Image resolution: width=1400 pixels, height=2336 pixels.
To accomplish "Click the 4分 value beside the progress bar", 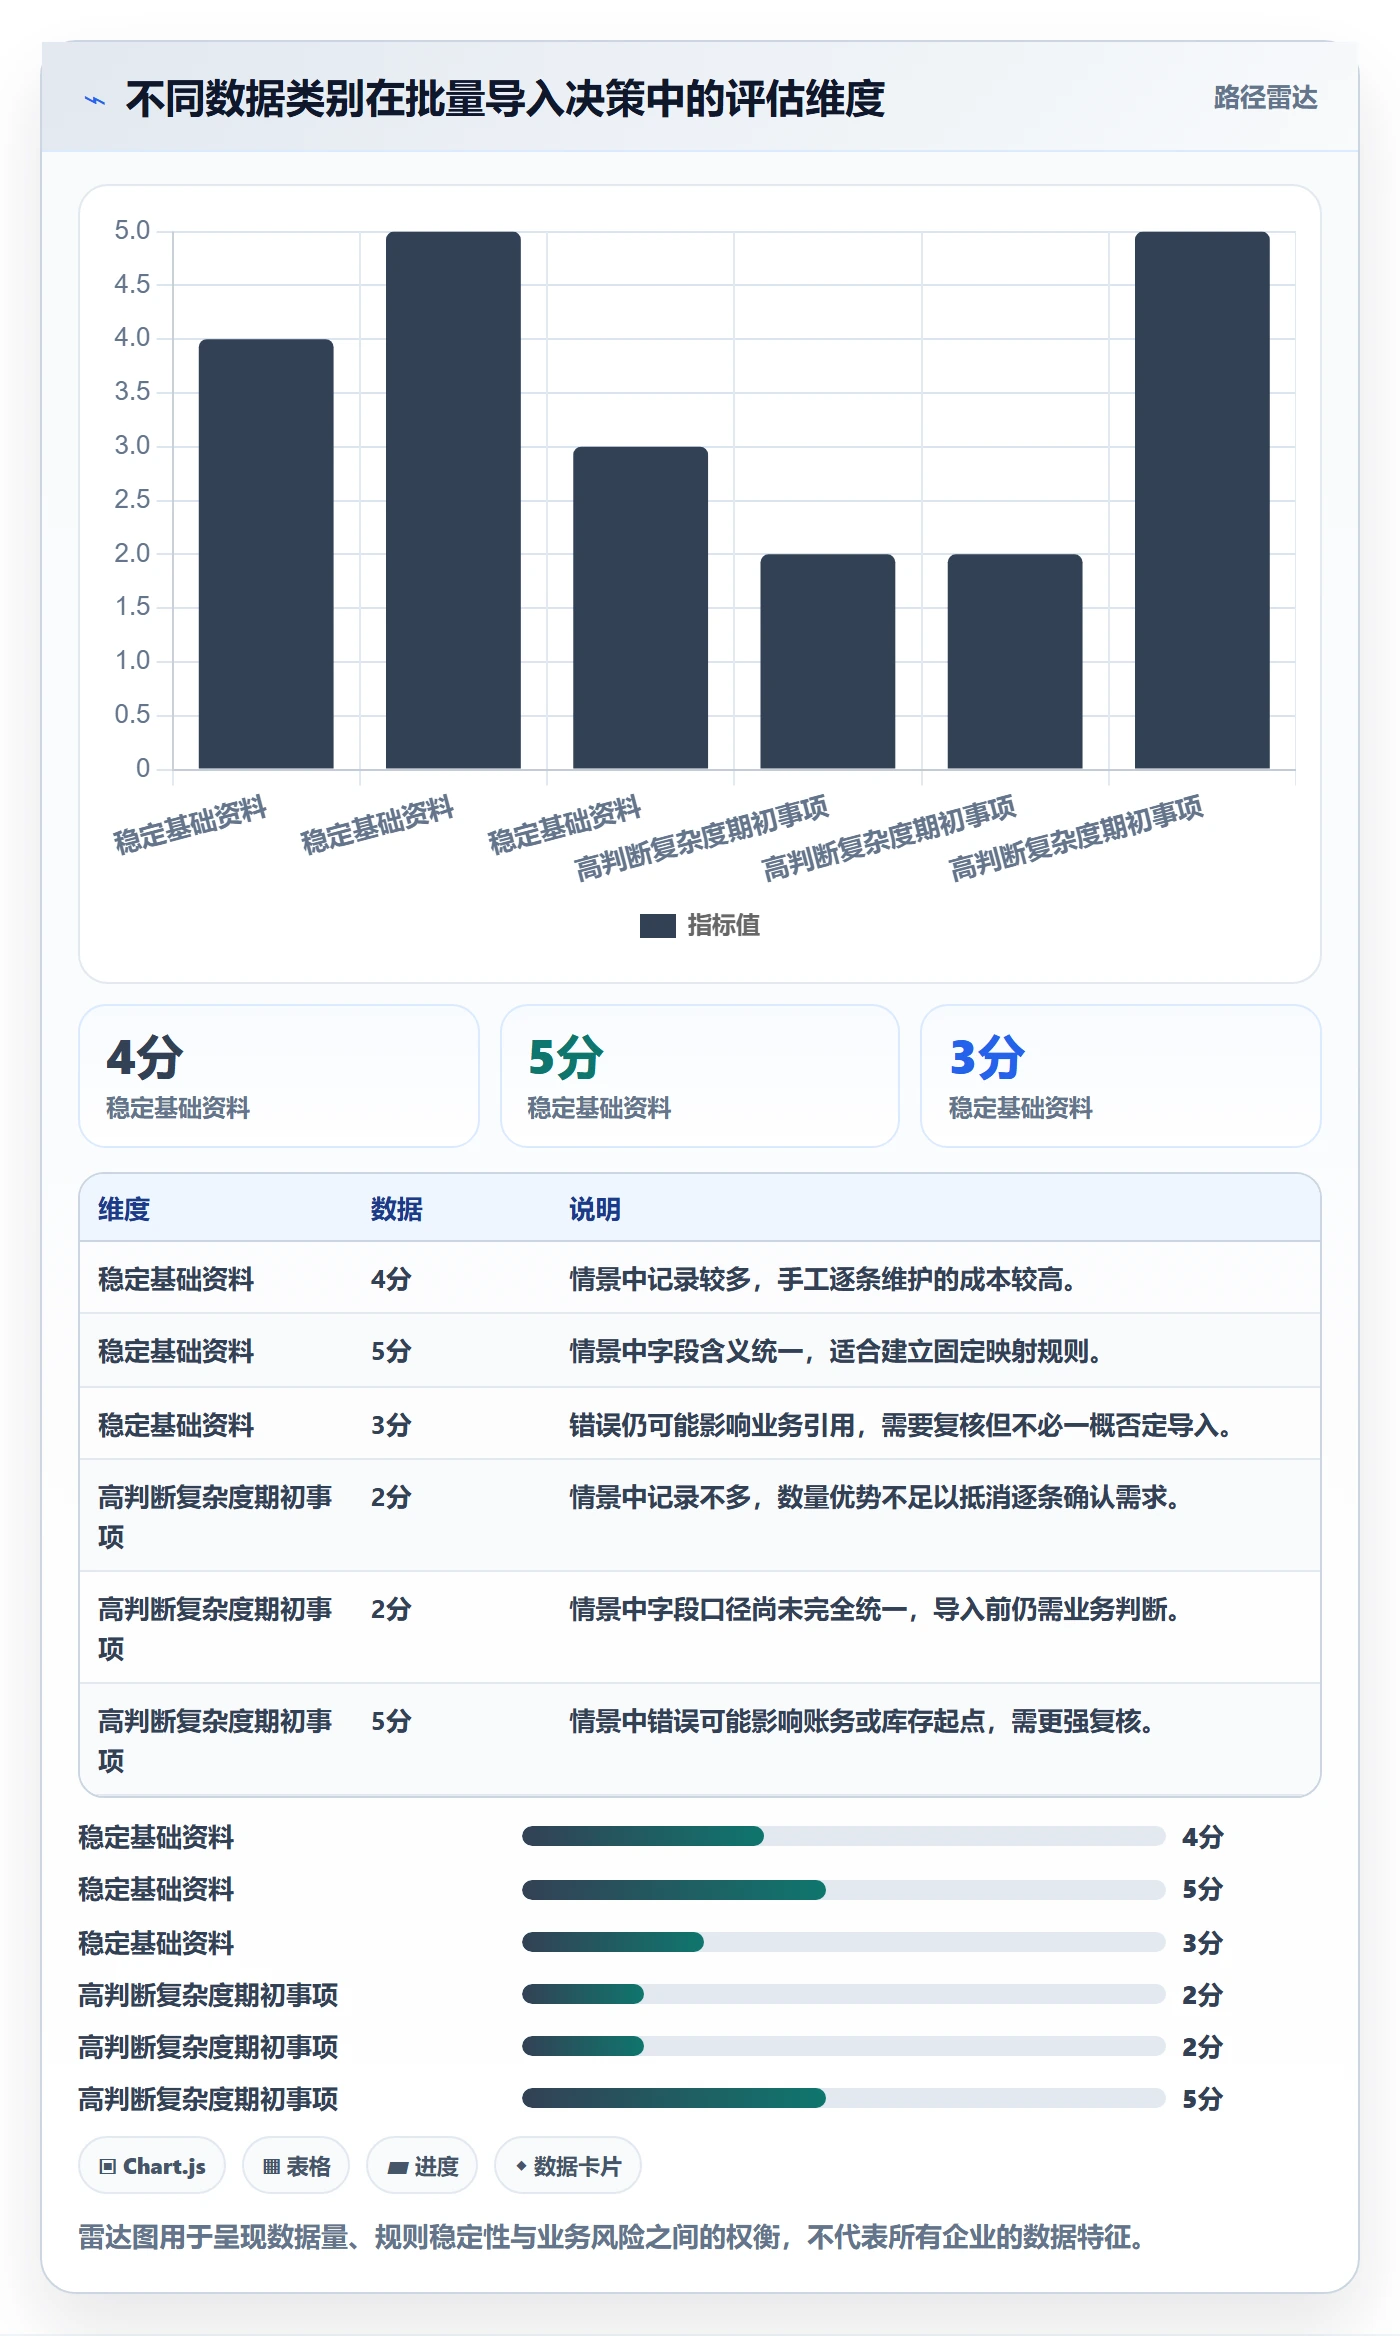I will (x=1202, y=1837).
